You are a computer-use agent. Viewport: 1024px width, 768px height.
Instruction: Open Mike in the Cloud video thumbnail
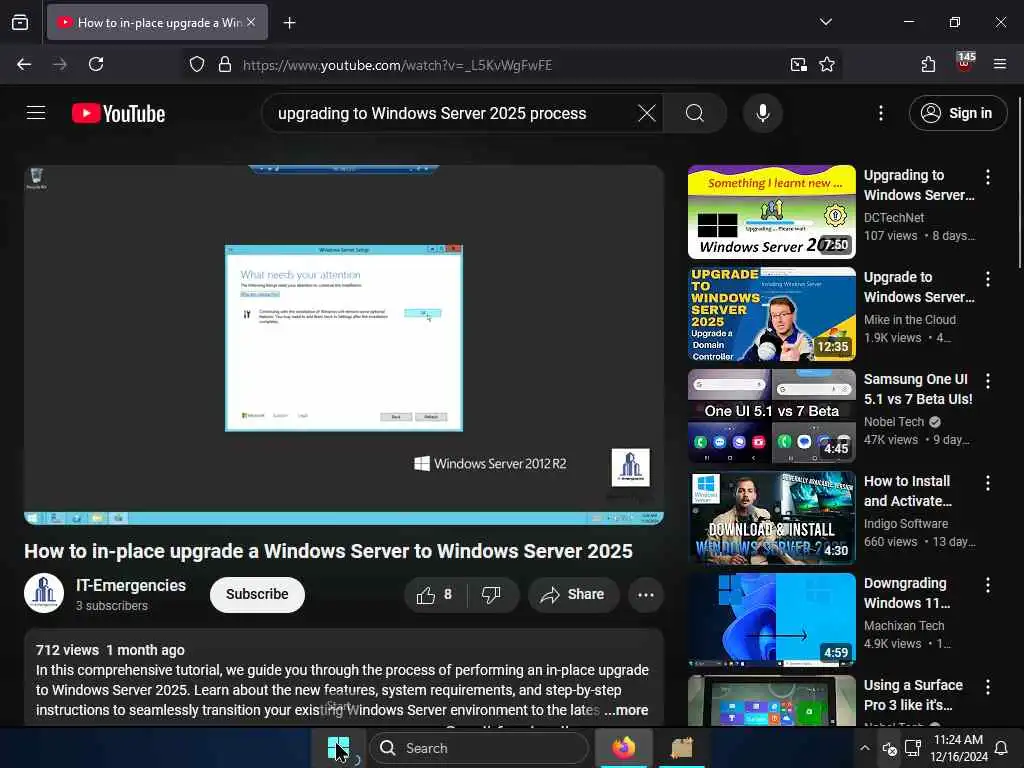771,314
